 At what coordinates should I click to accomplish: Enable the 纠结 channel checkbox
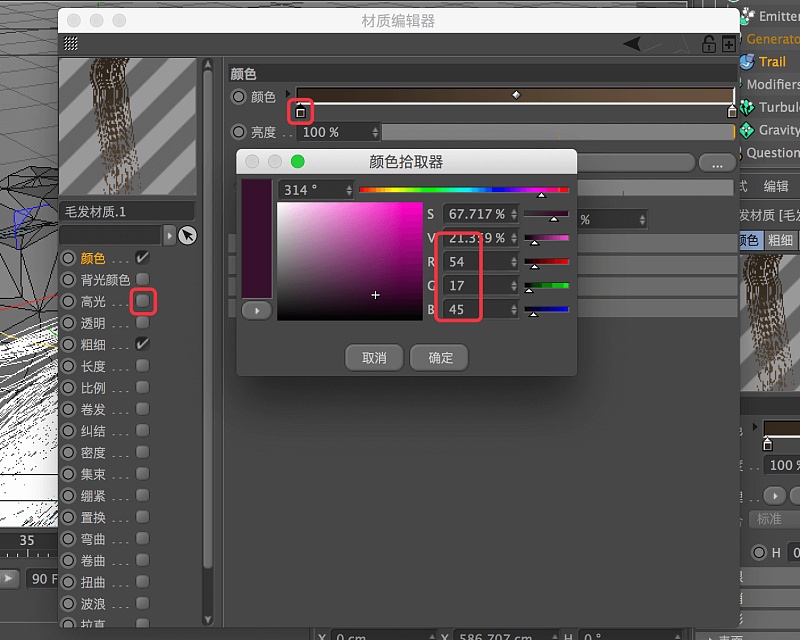[143, 430]
